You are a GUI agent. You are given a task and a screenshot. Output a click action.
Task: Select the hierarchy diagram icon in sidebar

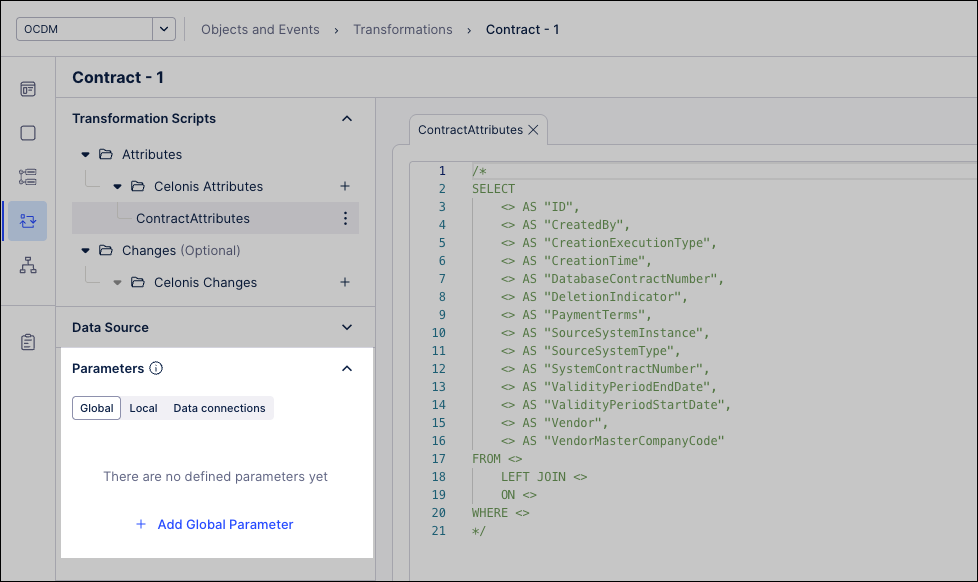(28, 265)
